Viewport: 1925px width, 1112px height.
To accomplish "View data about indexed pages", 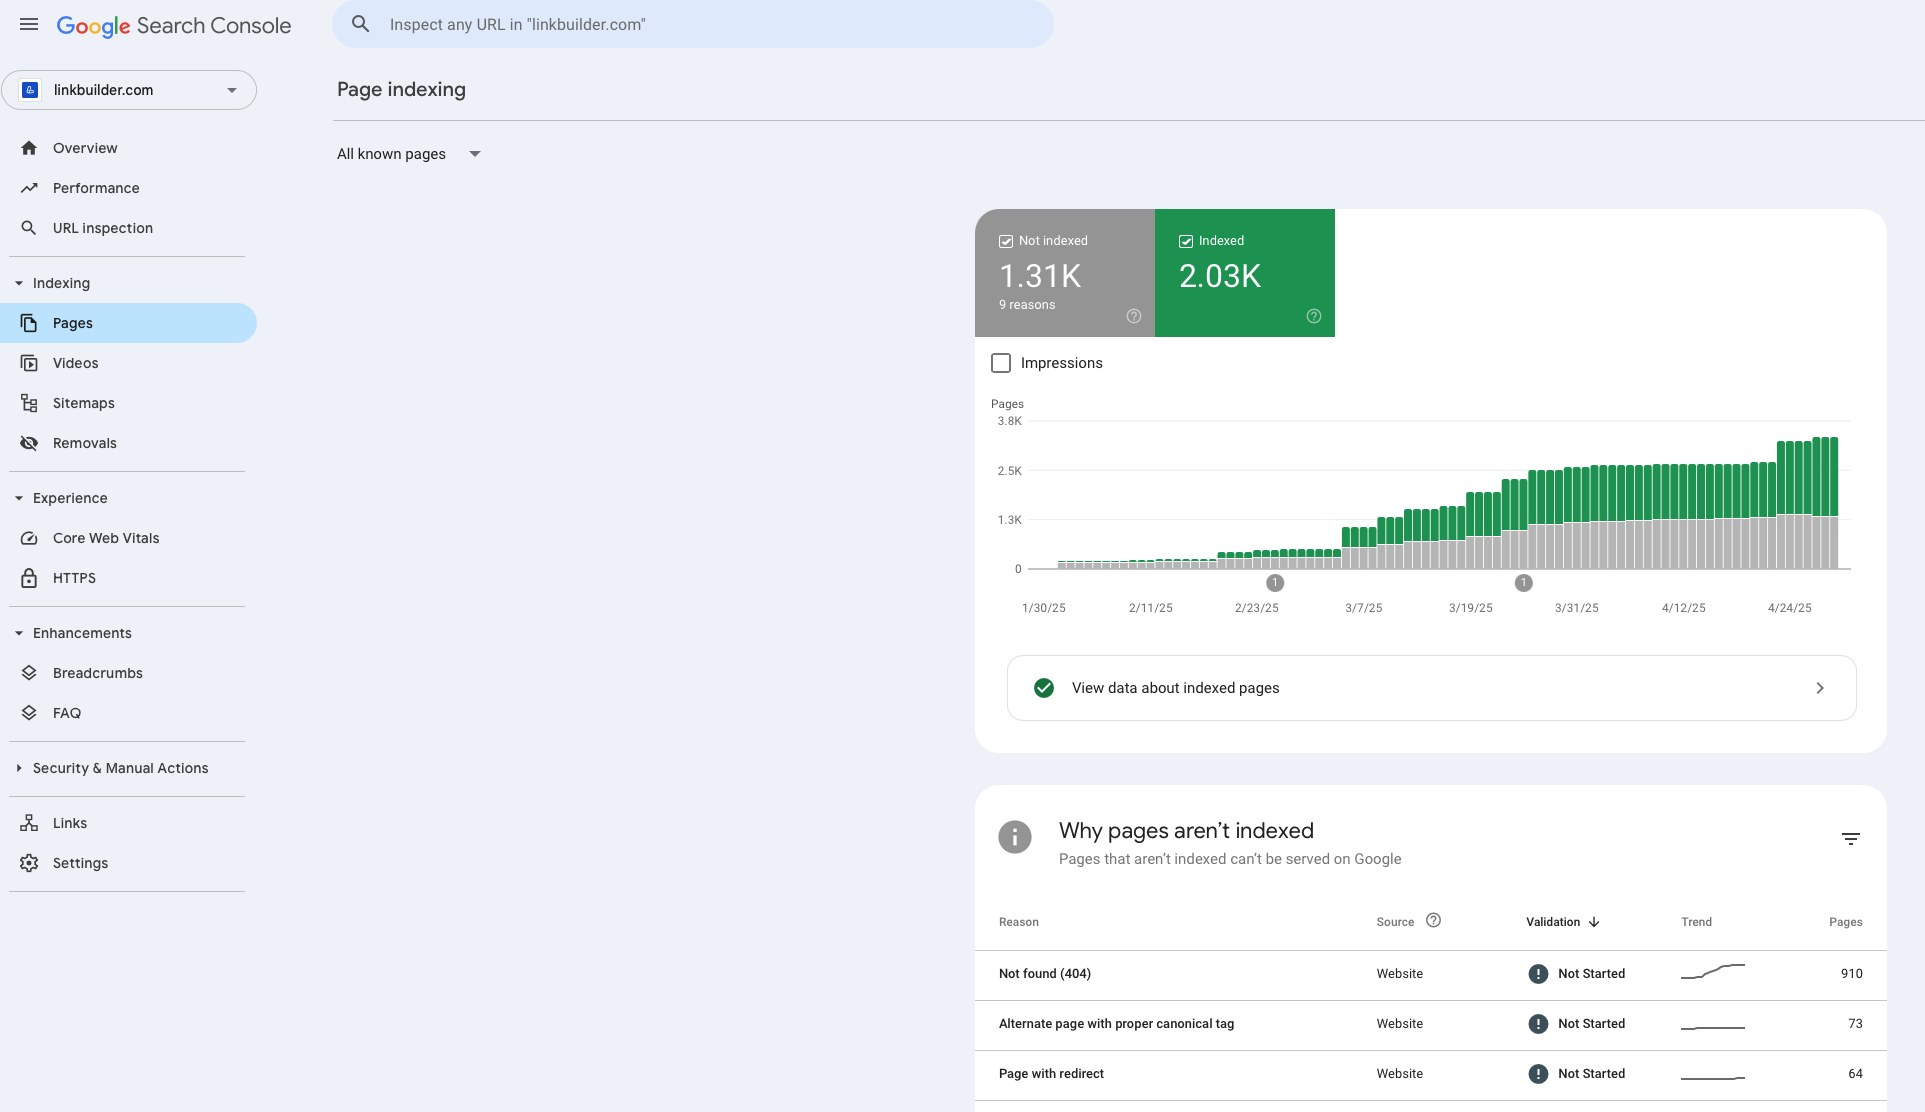I will pos(1431,688).
